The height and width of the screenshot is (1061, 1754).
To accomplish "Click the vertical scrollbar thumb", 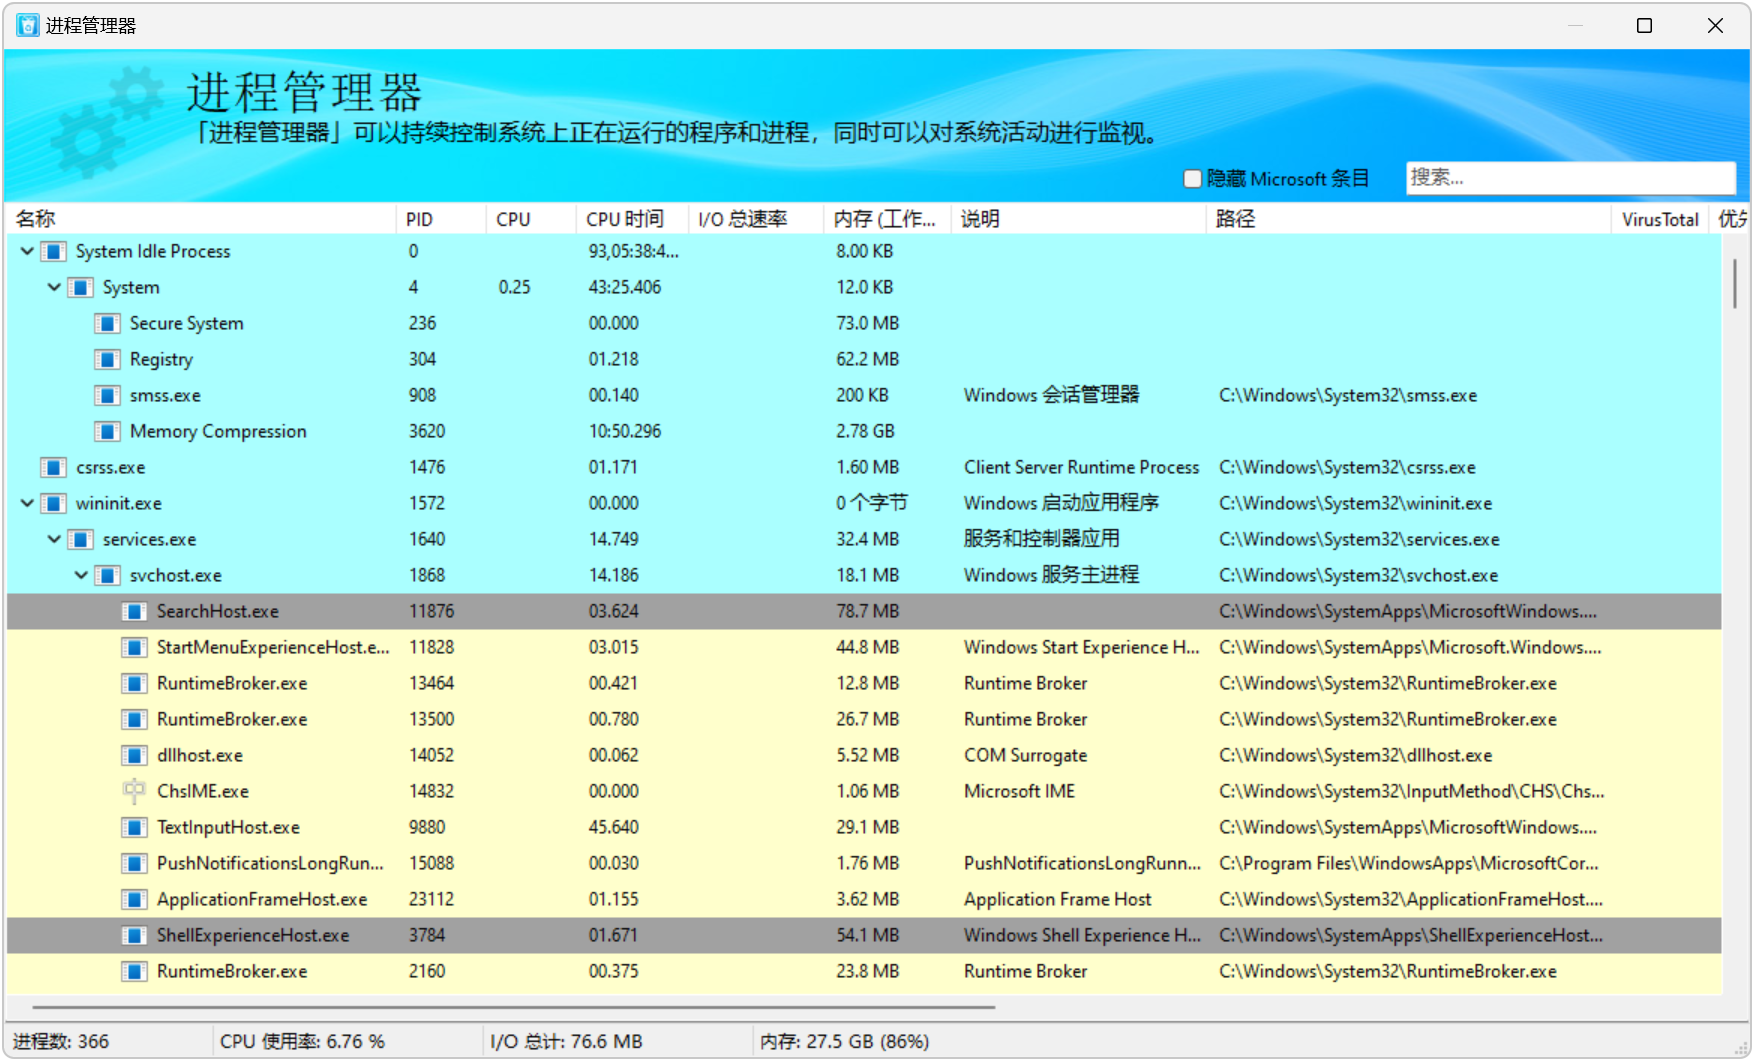I will click(x=1735, y=283).
